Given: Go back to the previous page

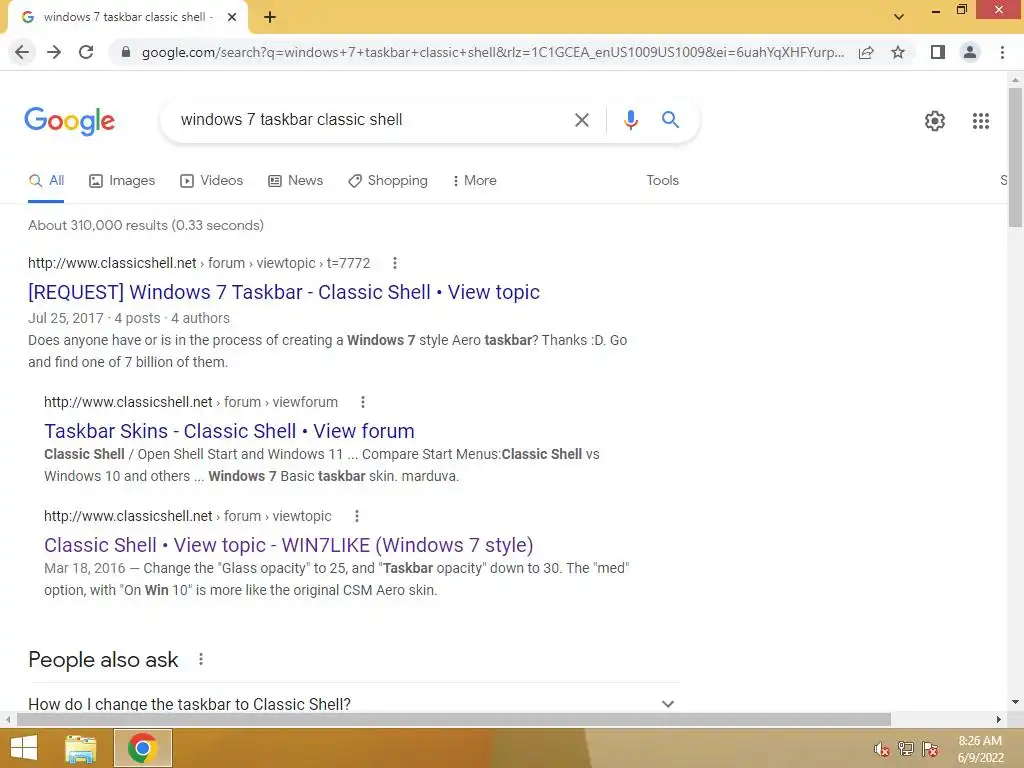Looking at the screenshot, I should 22,52.
